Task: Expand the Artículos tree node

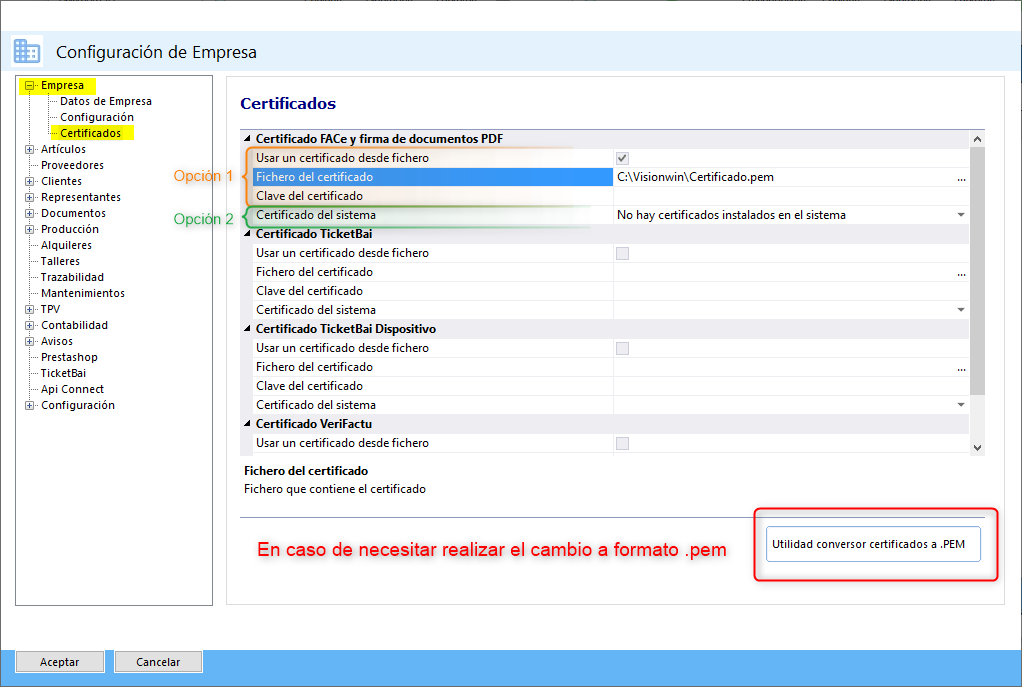Action: click(29, 149)
